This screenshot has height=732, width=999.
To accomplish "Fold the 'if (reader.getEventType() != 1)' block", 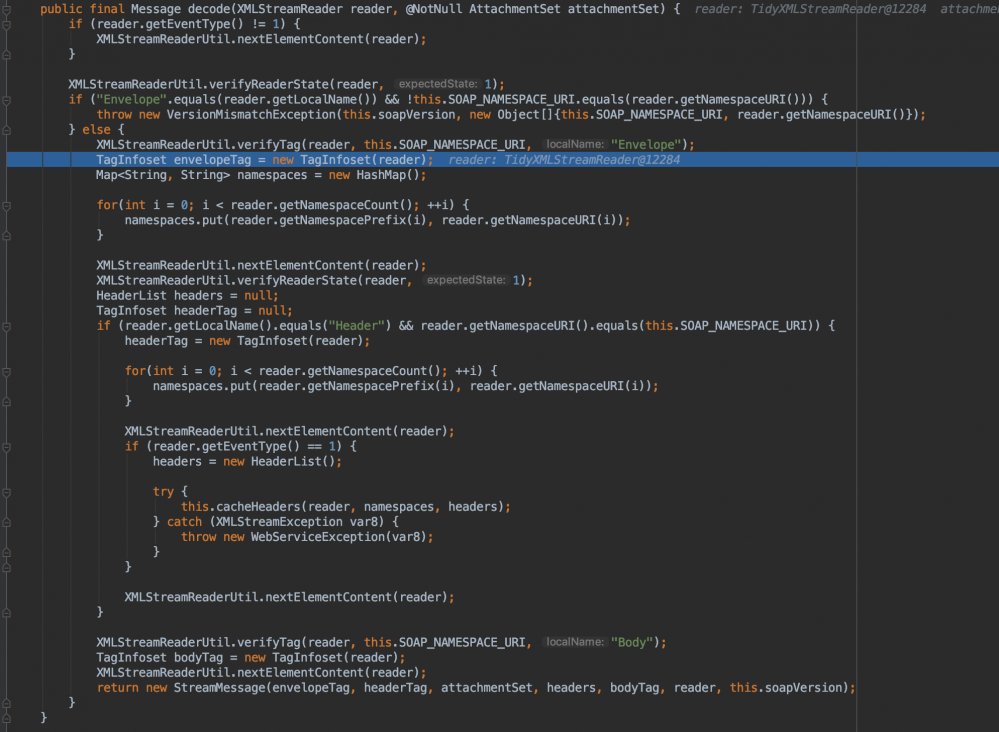I will (x=6, y=24).
